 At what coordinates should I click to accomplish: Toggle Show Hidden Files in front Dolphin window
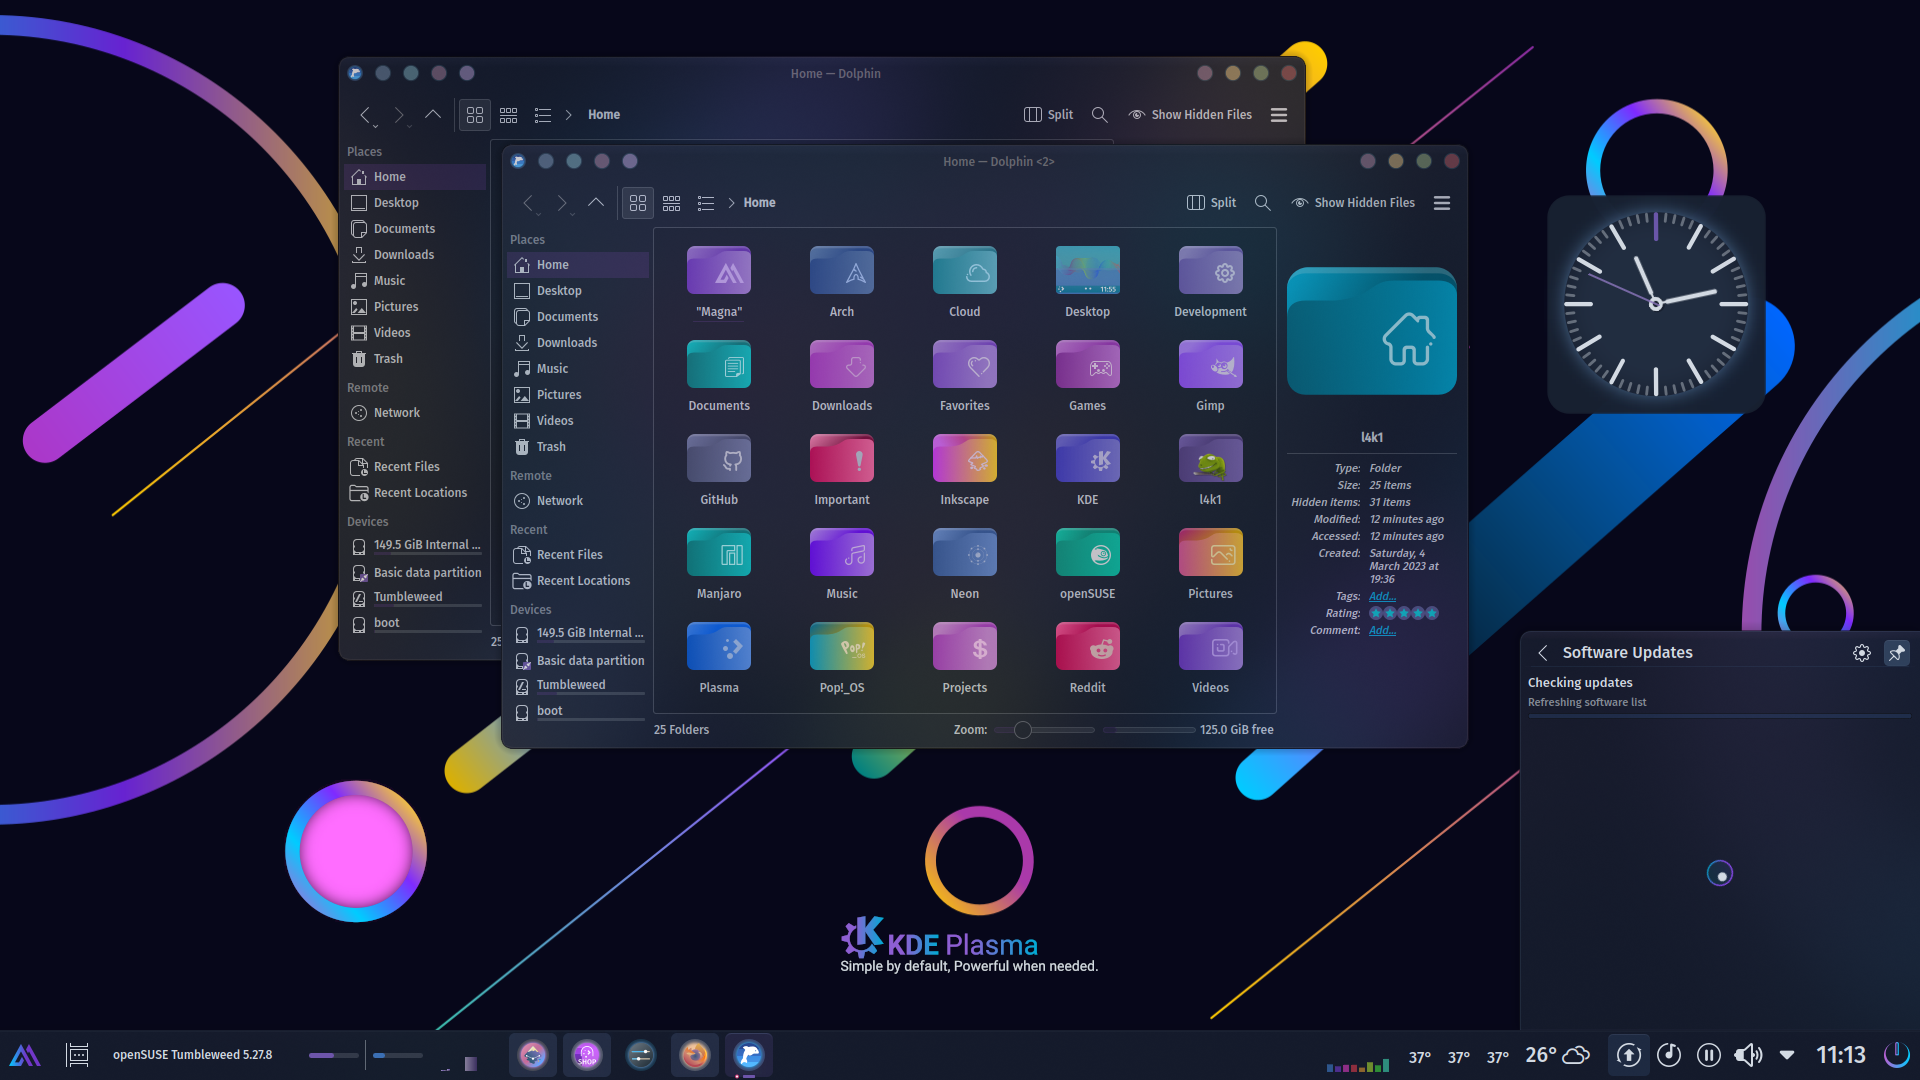pyautogui.click(x=1353, y=203)
